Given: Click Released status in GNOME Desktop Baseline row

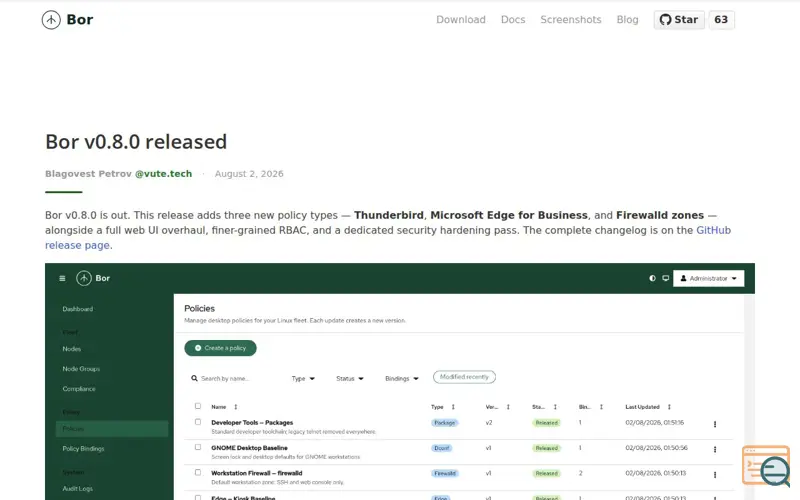Looking at the screenshot, I should (x=546, y=448).
